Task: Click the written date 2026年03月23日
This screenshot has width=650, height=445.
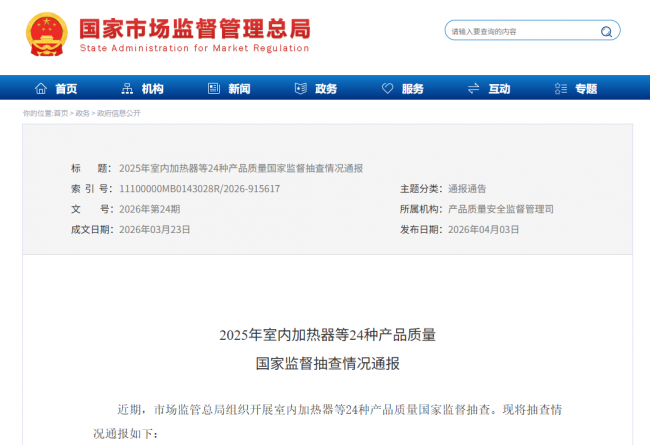Action: pyautogui.click(x=155, y=229)
